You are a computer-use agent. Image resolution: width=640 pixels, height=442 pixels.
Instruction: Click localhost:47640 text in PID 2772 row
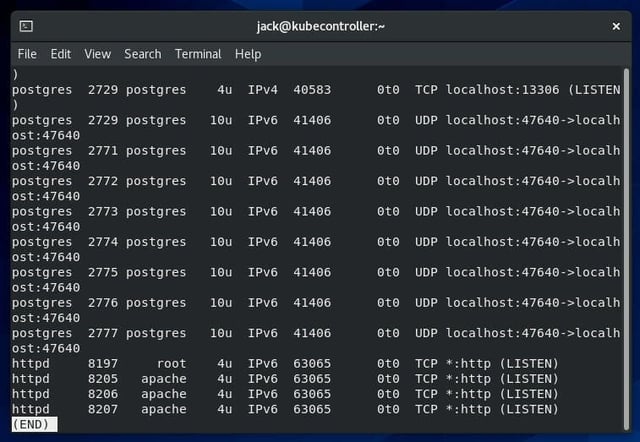point(502,181)
